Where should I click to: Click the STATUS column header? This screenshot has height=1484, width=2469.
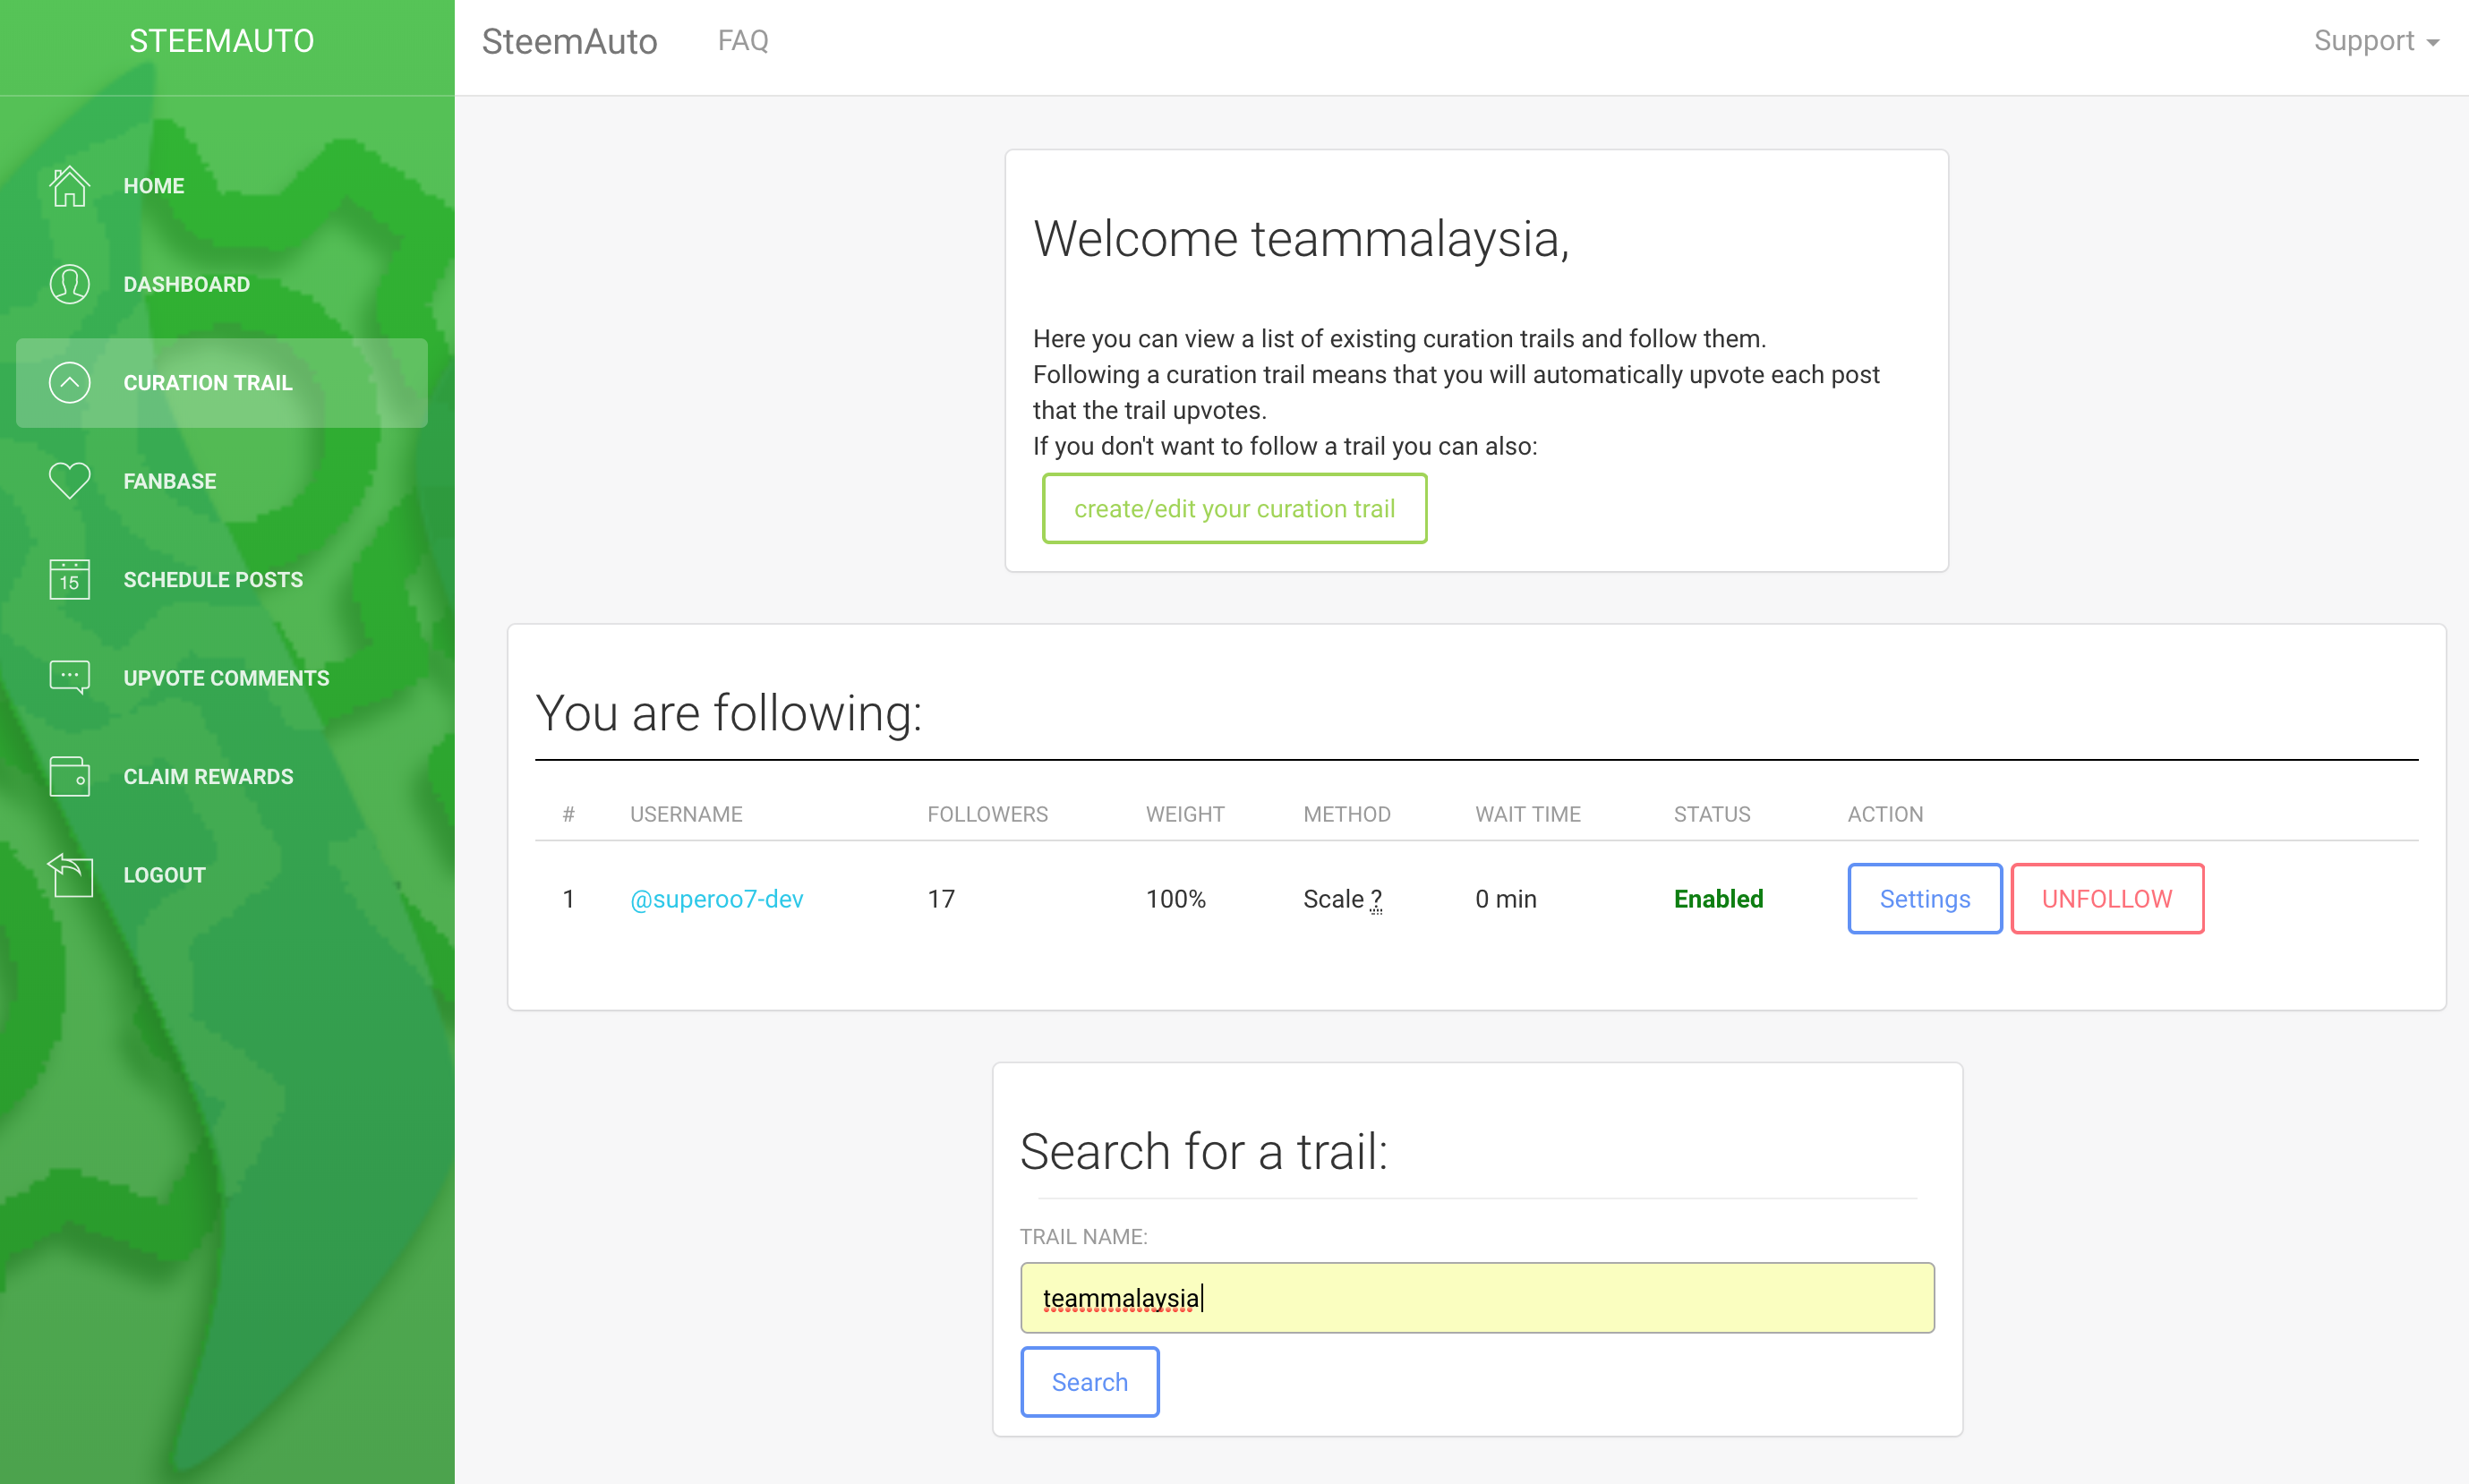1712,814
